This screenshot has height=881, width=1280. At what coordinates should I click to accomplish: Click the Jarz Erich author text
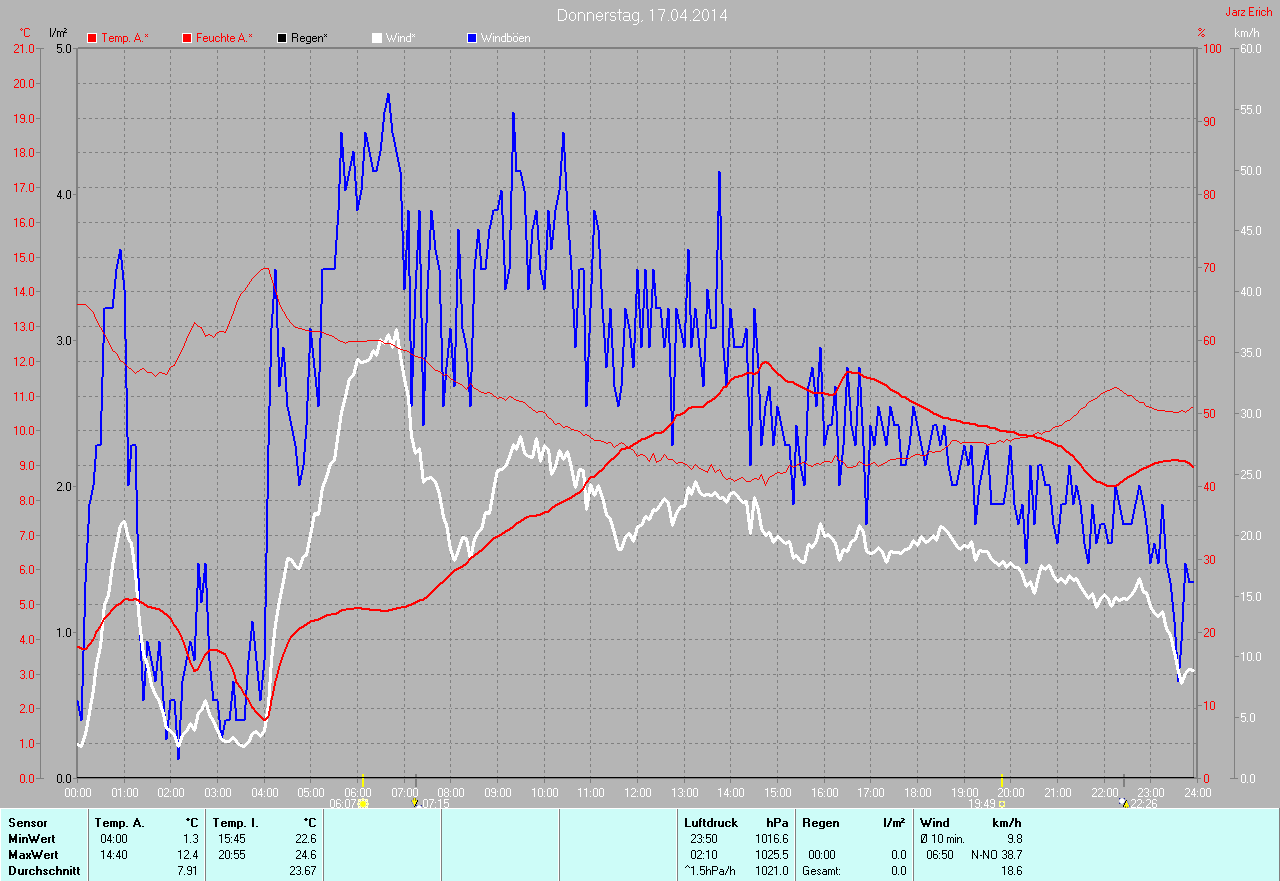1249,12
